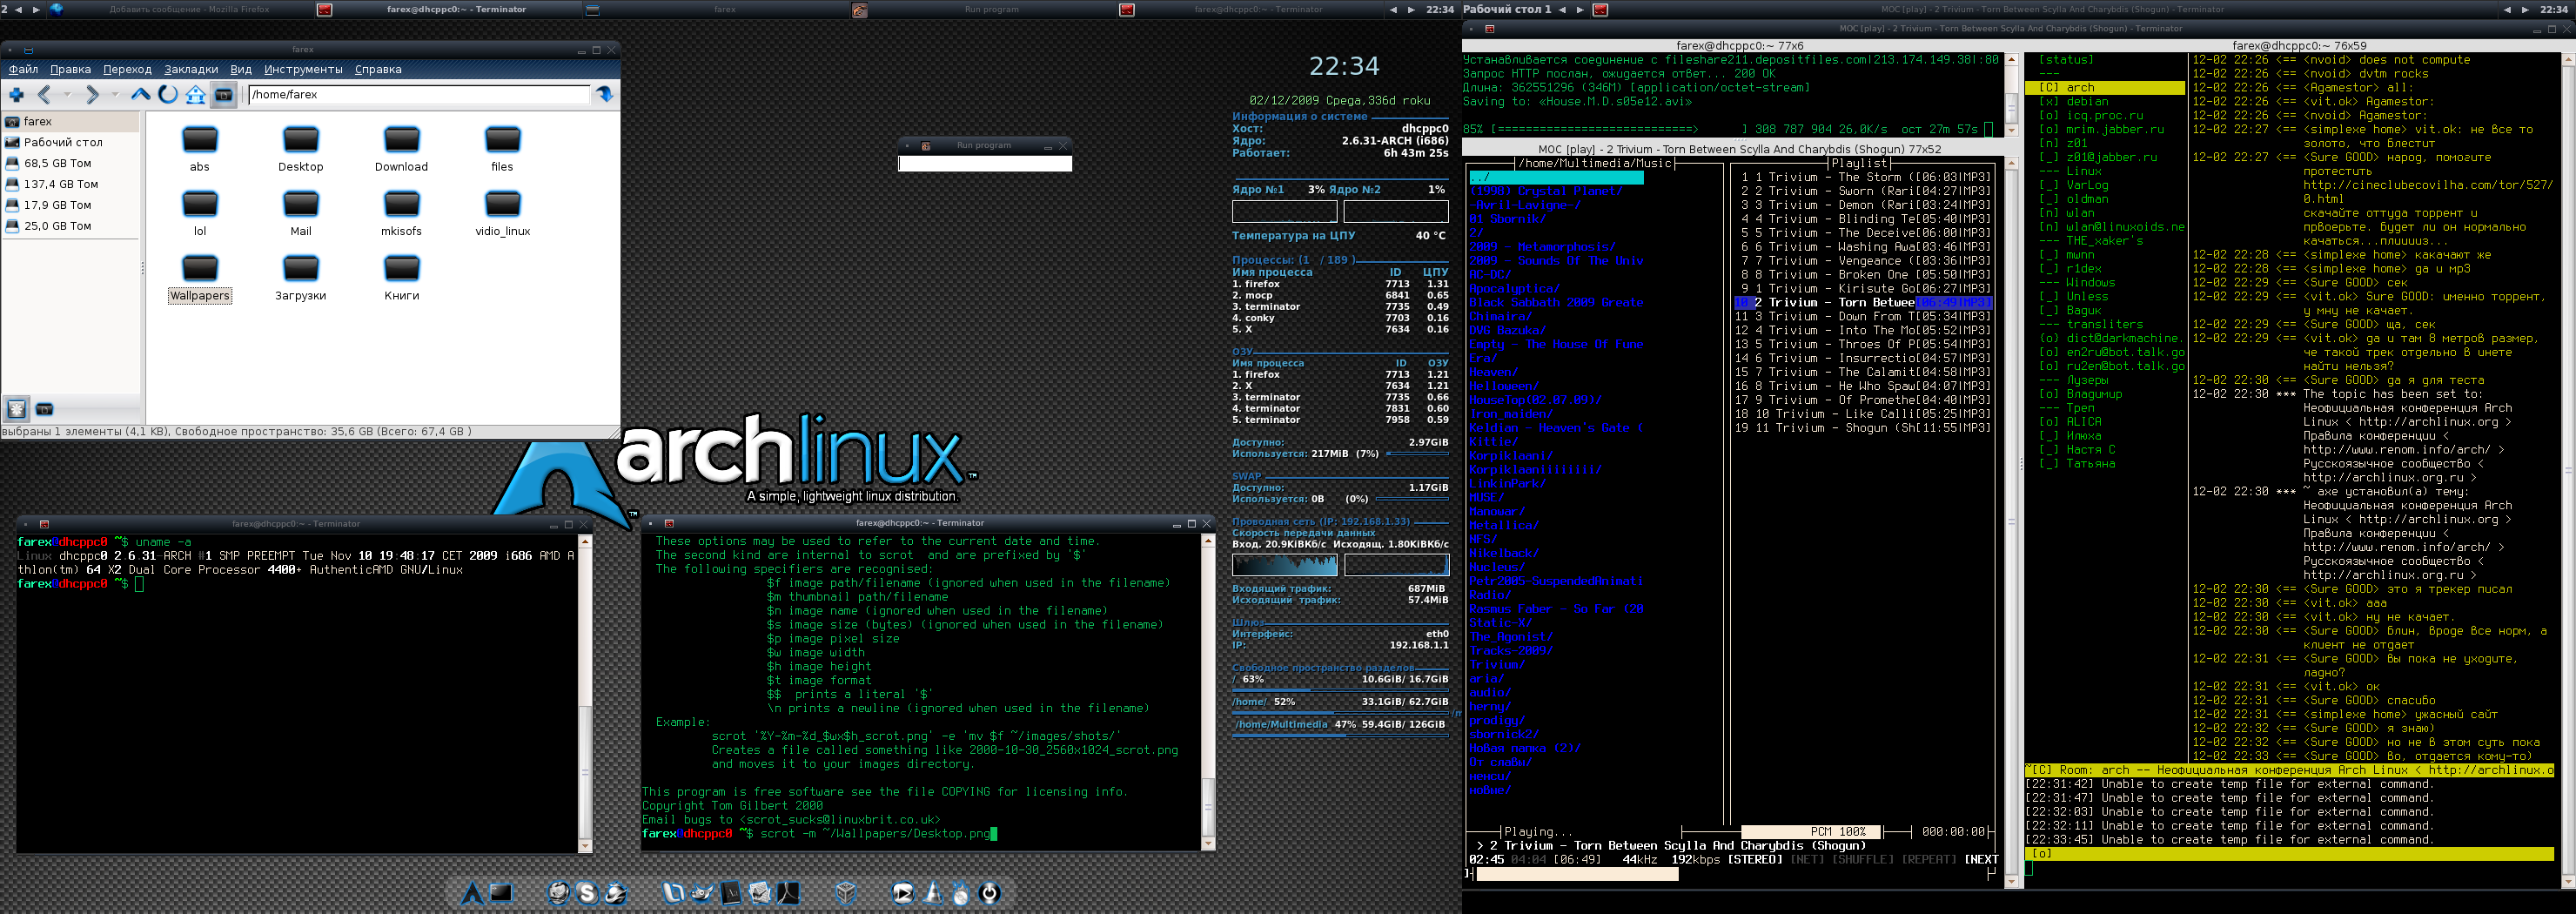The image size is (2576, 914).
Task: Open the terminal icon in the dock
Action: point(501,892)
